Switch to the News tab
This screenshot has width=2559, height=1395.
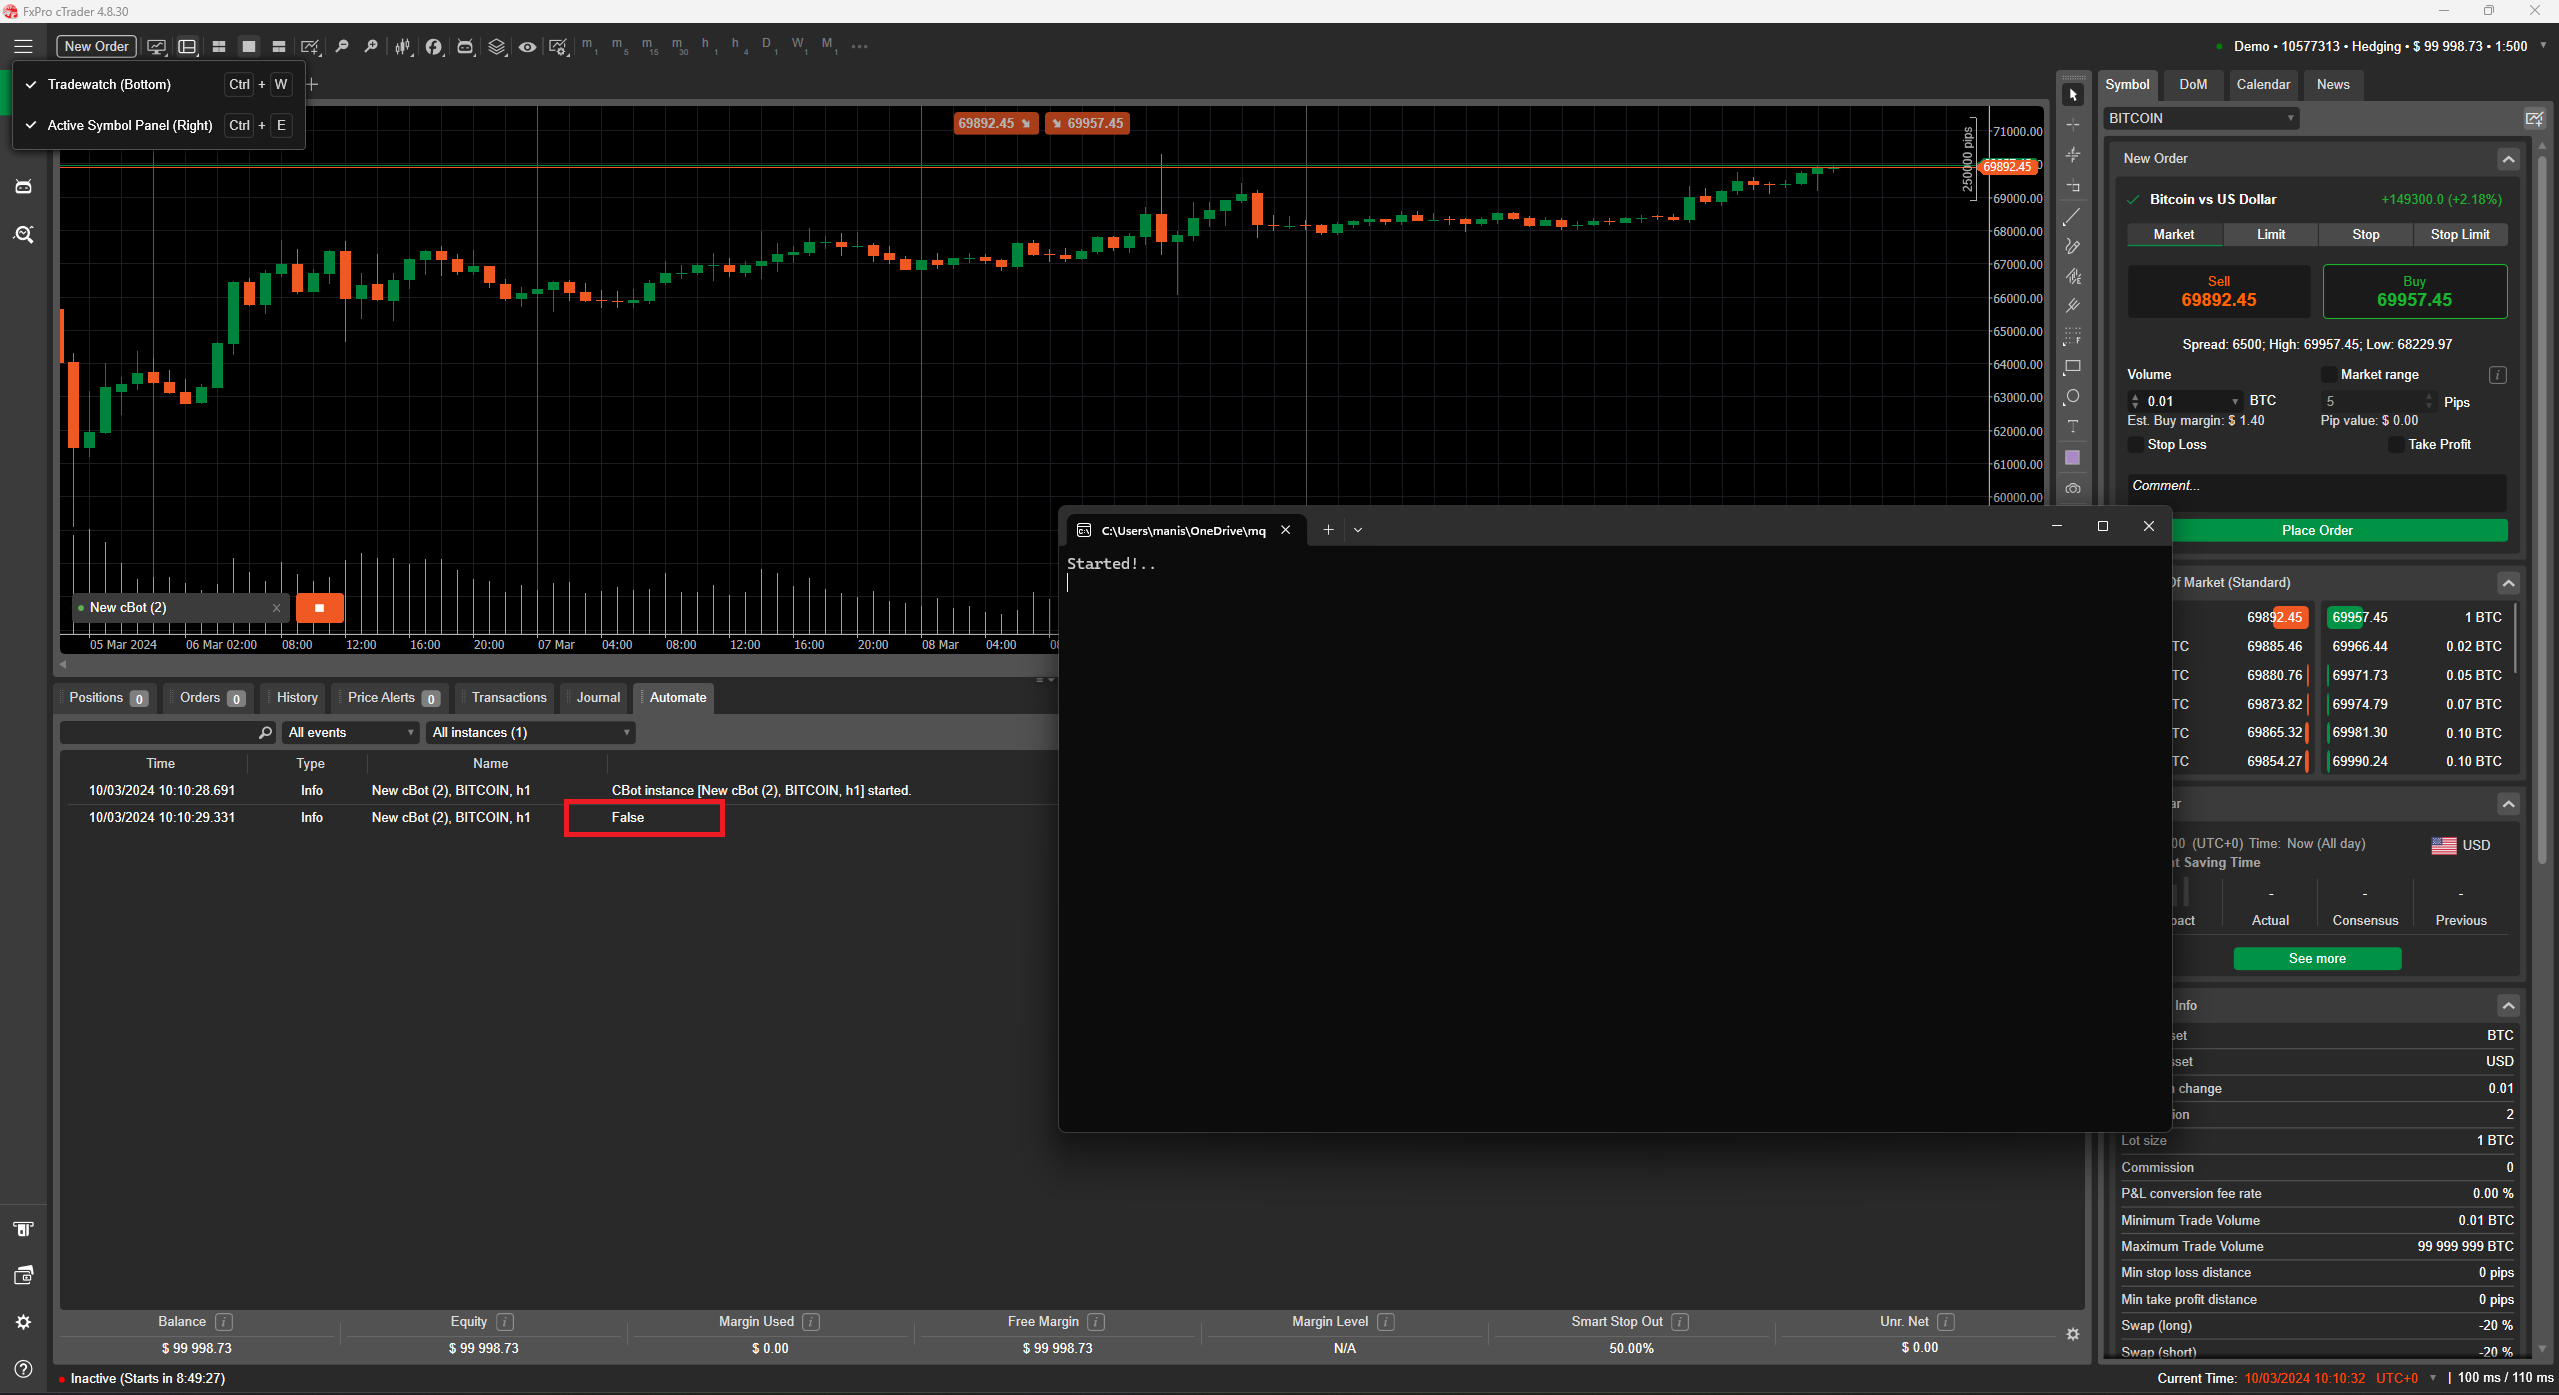pos(2333,84)
